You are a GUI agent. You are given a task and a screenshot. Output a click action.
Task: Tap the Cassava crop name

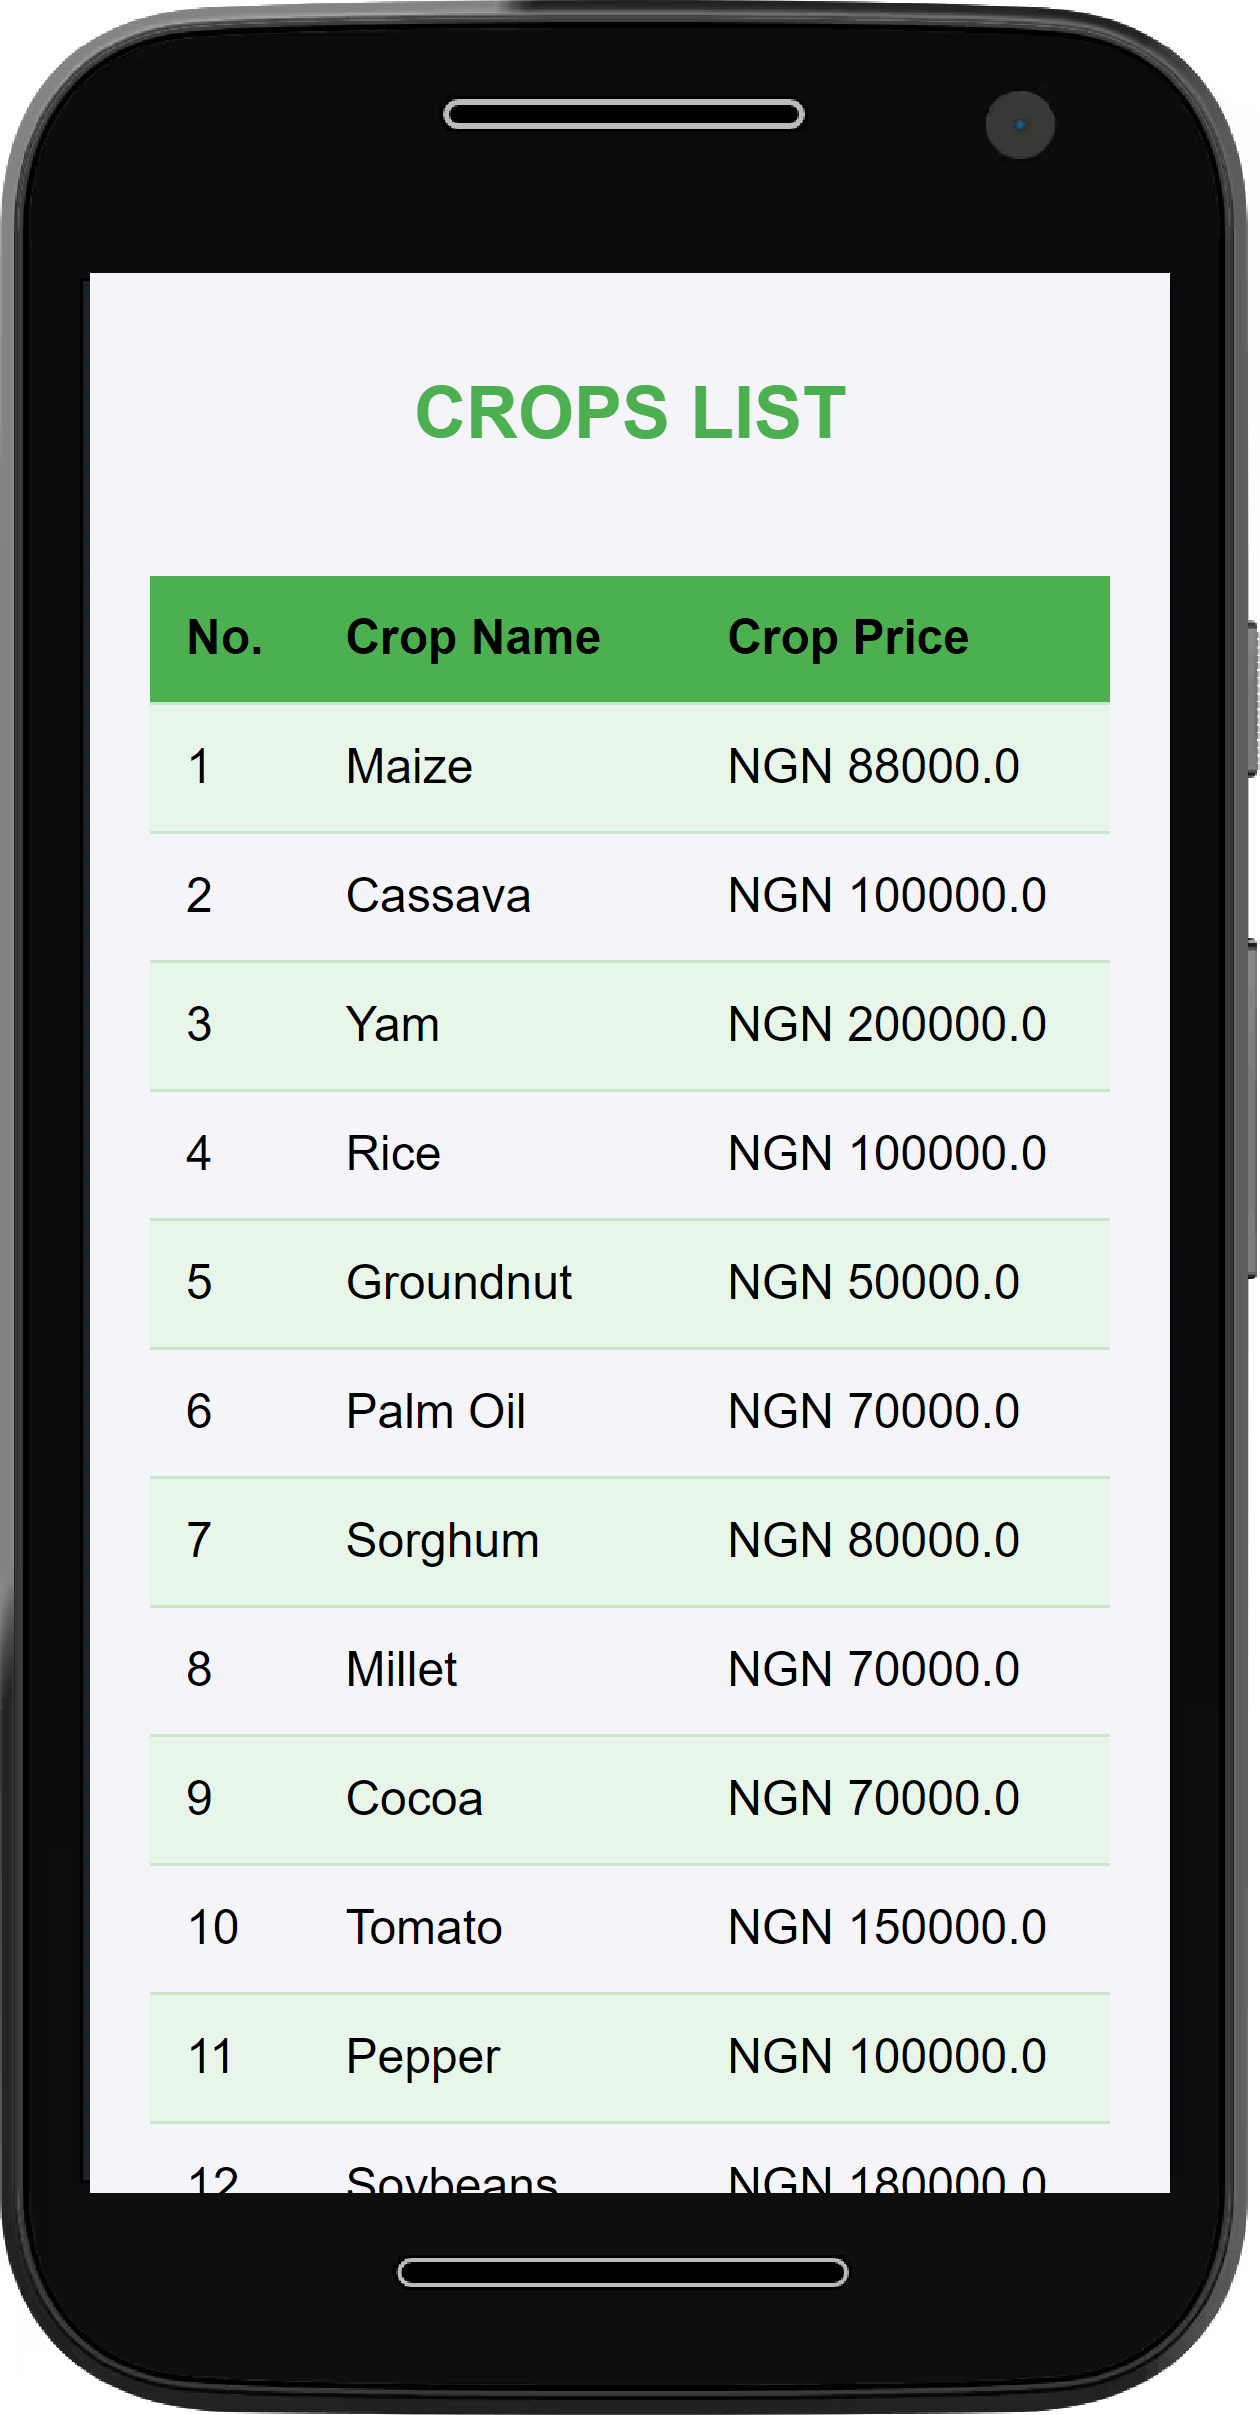438,895
